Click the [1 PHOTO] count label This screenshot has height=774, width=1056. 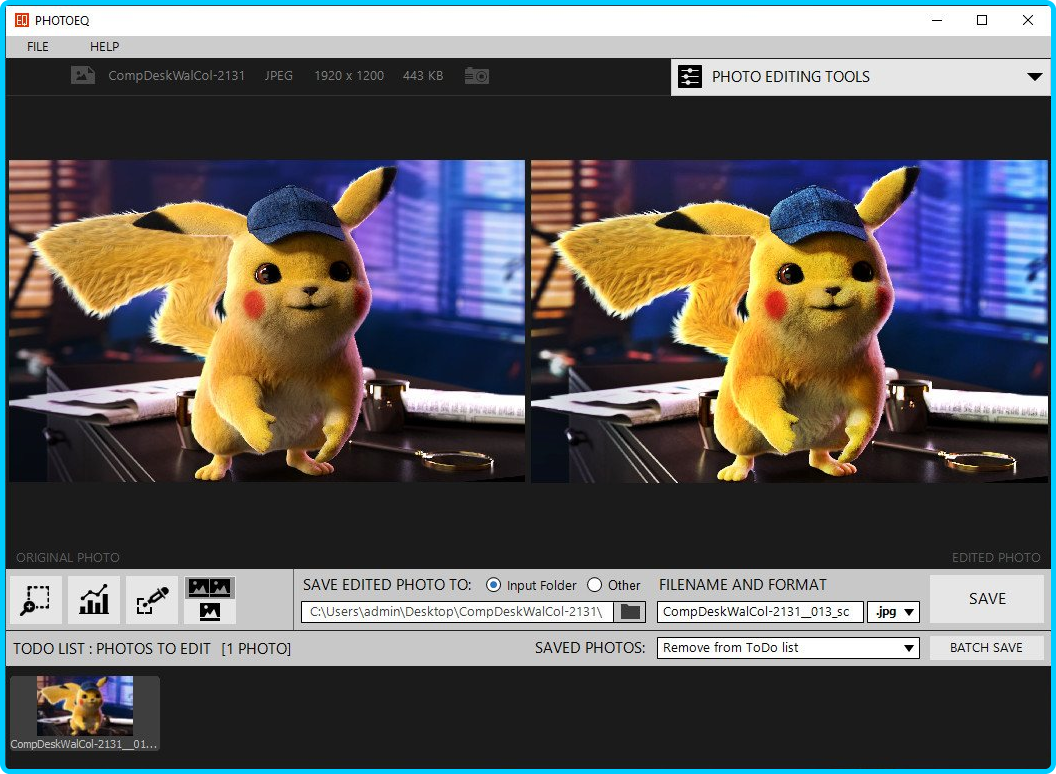pos(256,649)
